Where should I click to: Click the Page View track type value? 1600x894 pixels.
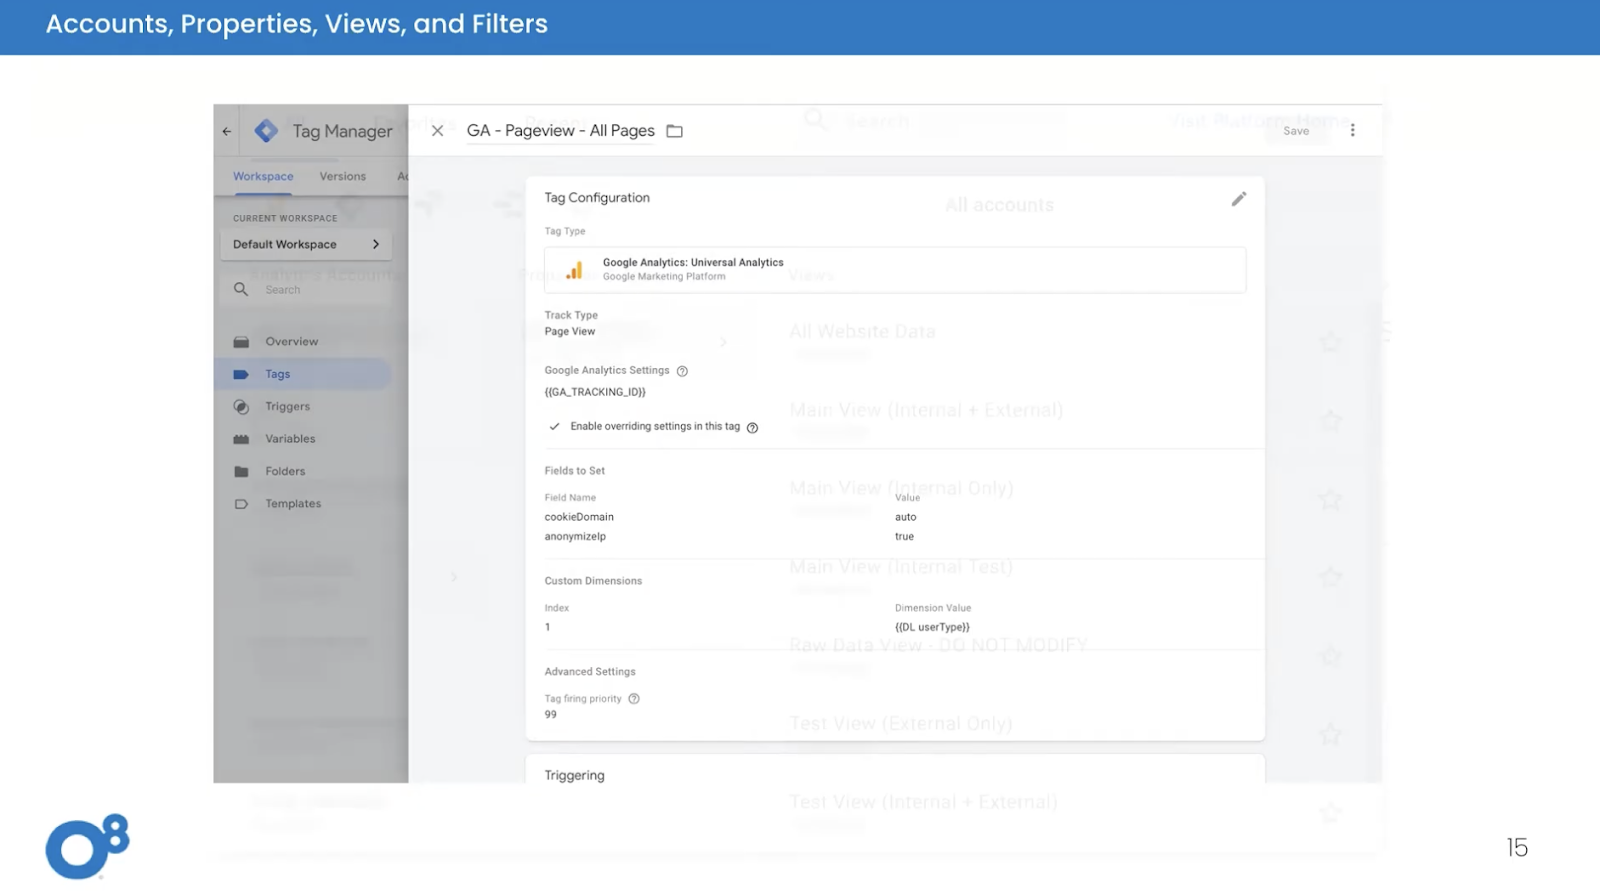coord(570,332)
